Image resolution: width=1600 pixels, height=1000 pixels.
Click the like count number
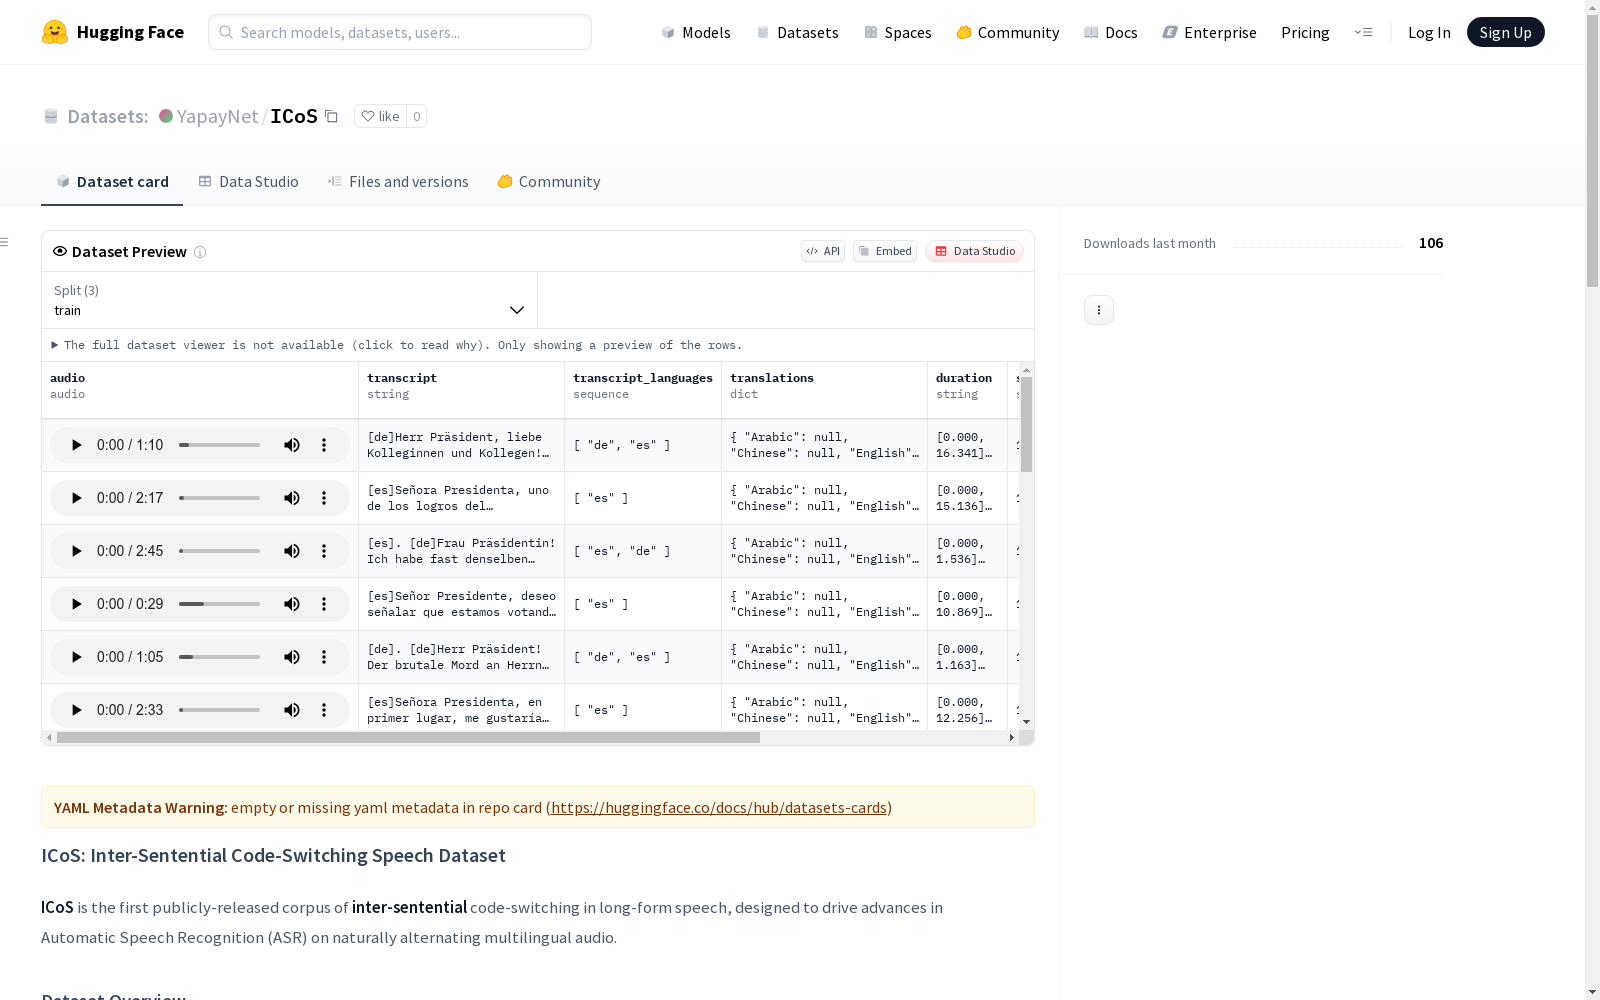click(x=417, y=116)
